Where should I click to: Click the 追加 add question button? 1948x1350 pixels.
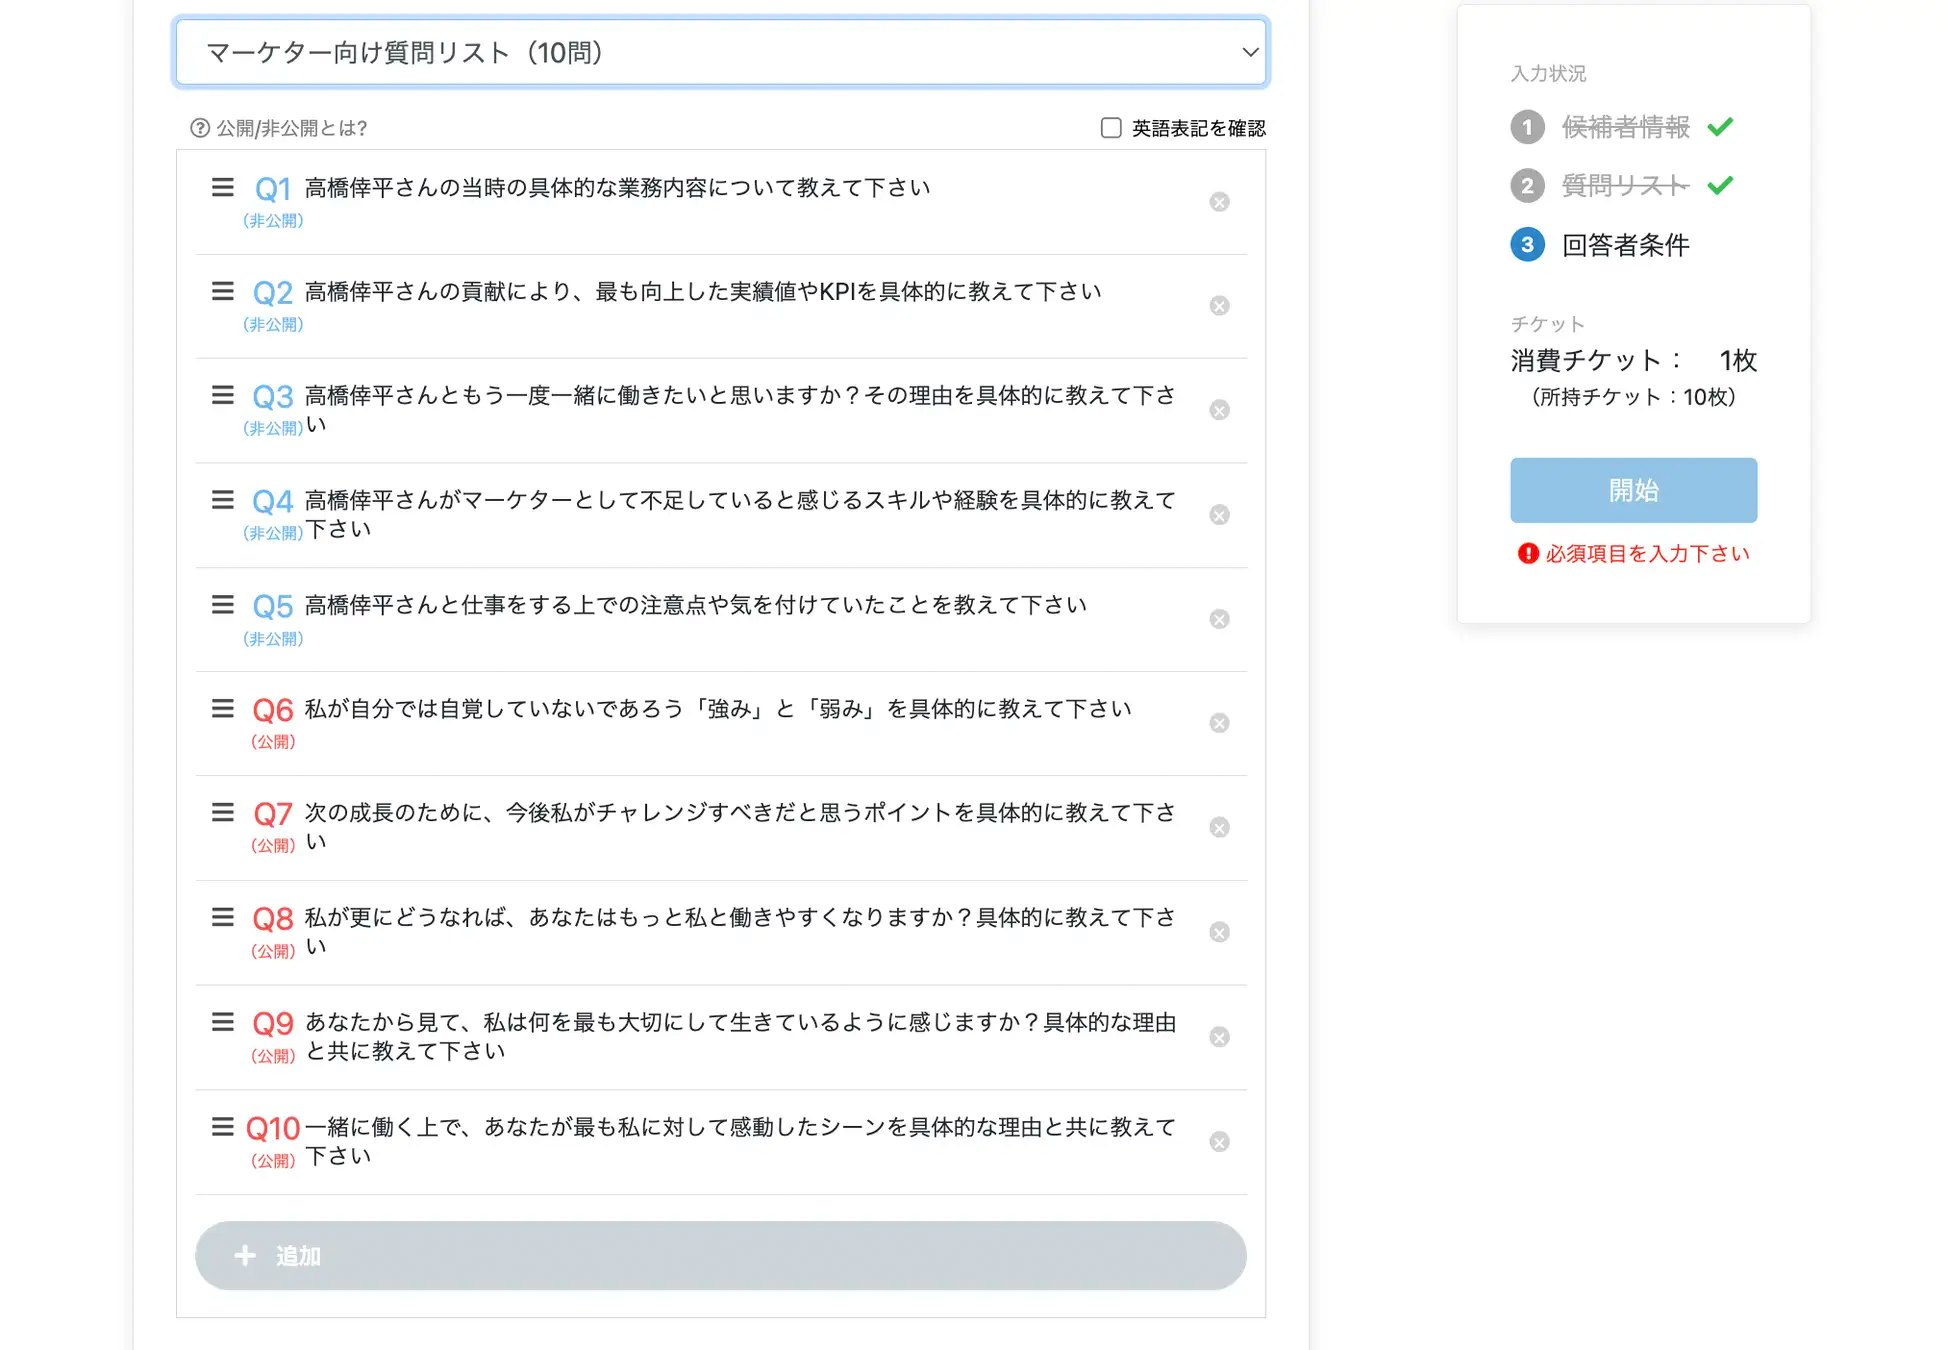click(x=720, y=1256)
